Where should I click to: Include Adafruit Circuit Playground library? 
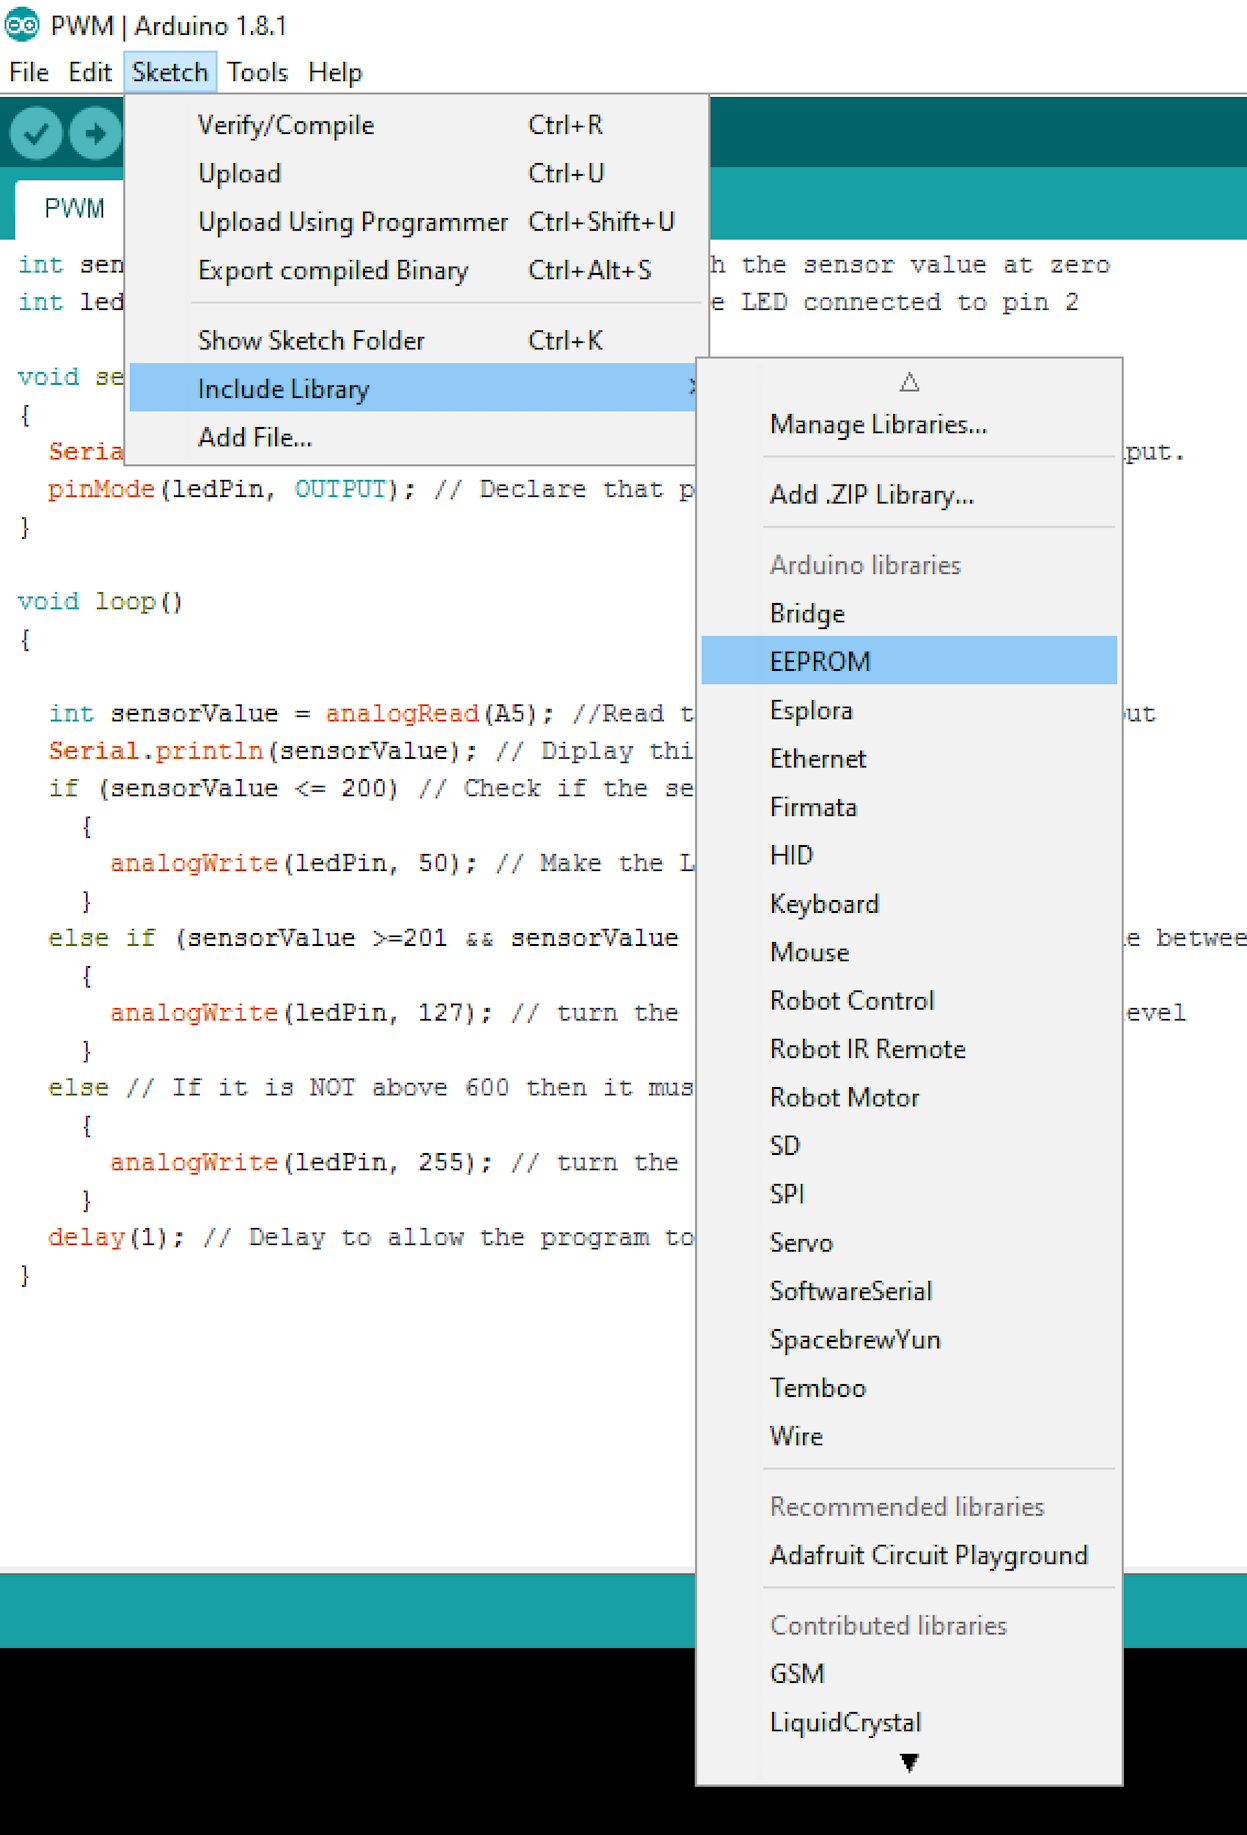909,1555
